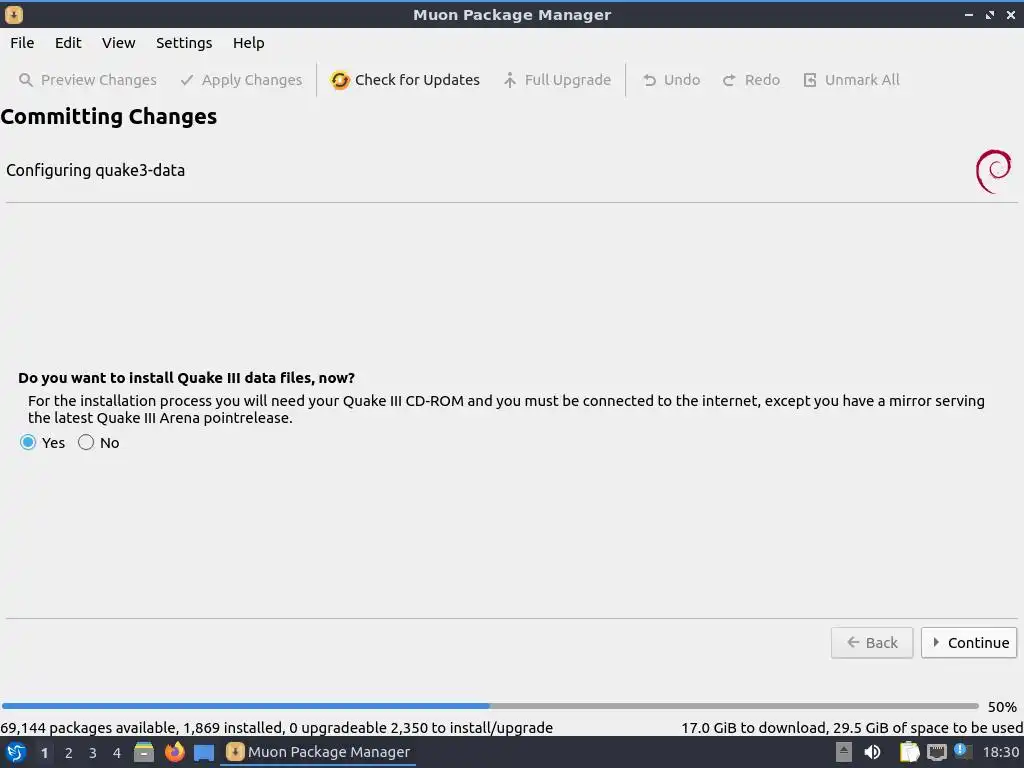
Task: Switch to virtual desktop 1
Action: 44,753
